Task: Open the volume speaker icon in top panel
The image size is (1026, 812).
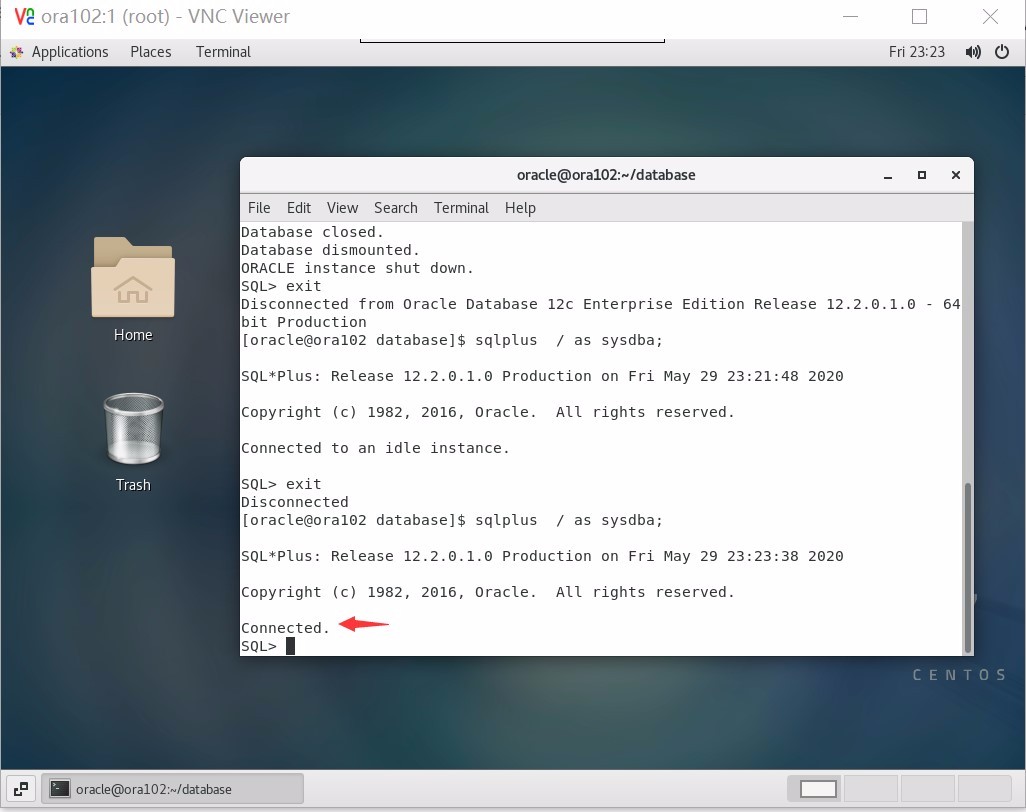Action: pyautogui.click(x=973, y=52)
